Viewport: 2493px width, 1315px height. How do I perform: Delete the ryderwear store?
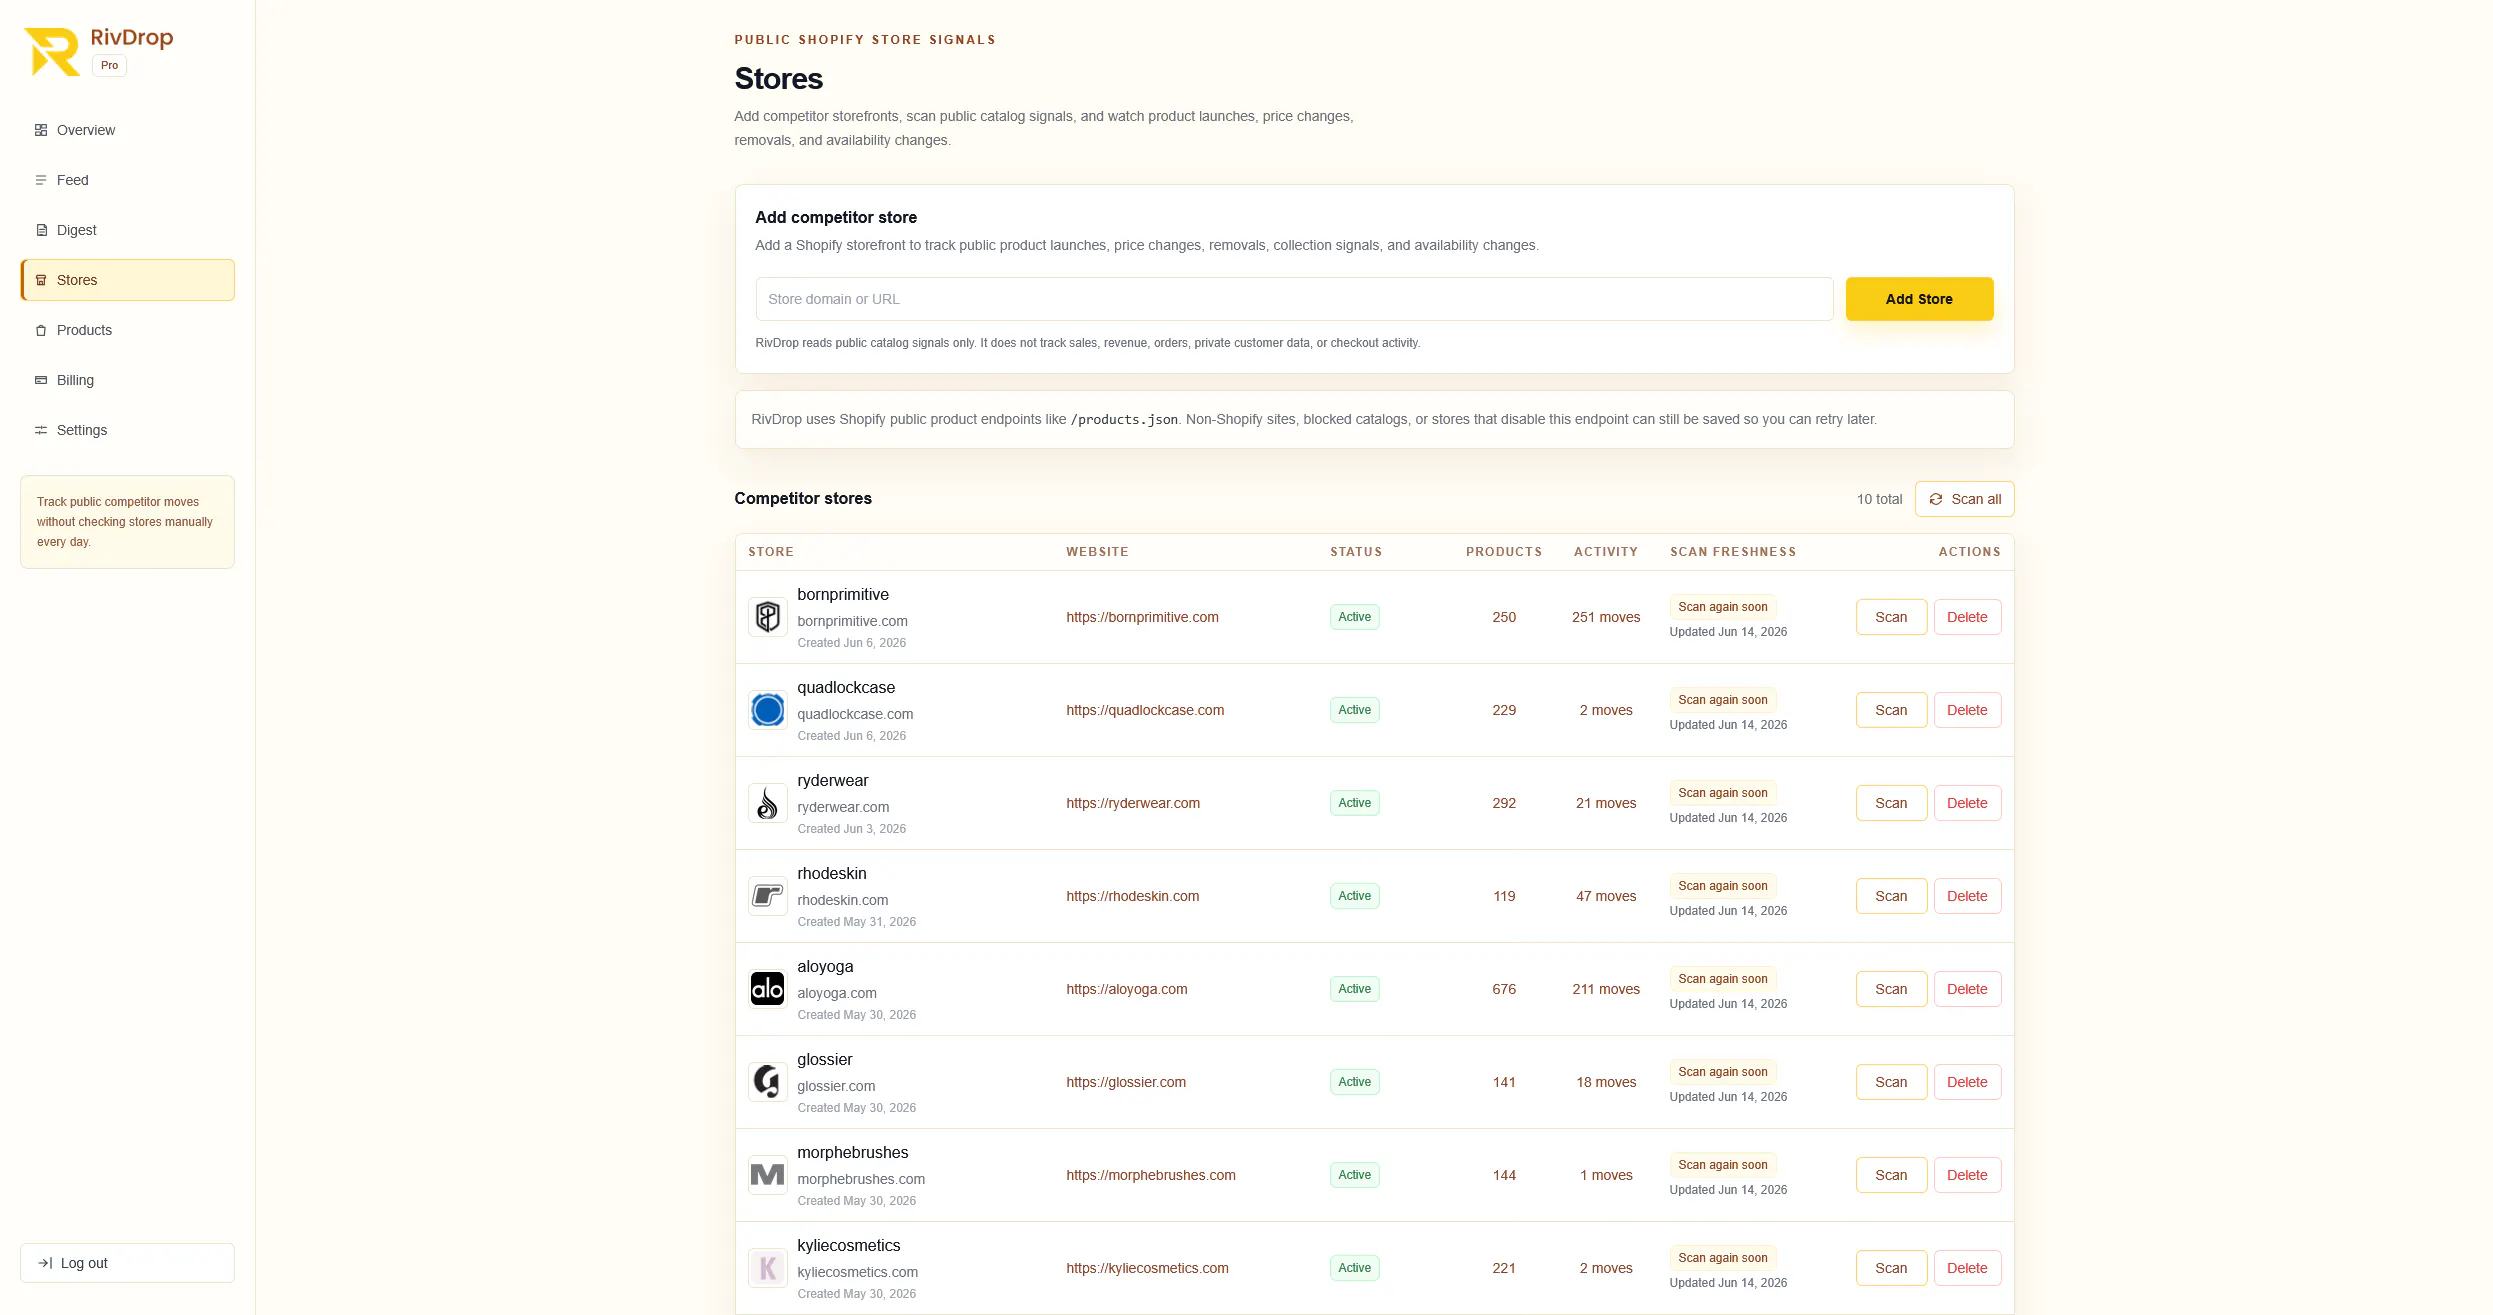[x=1967, y=803]
